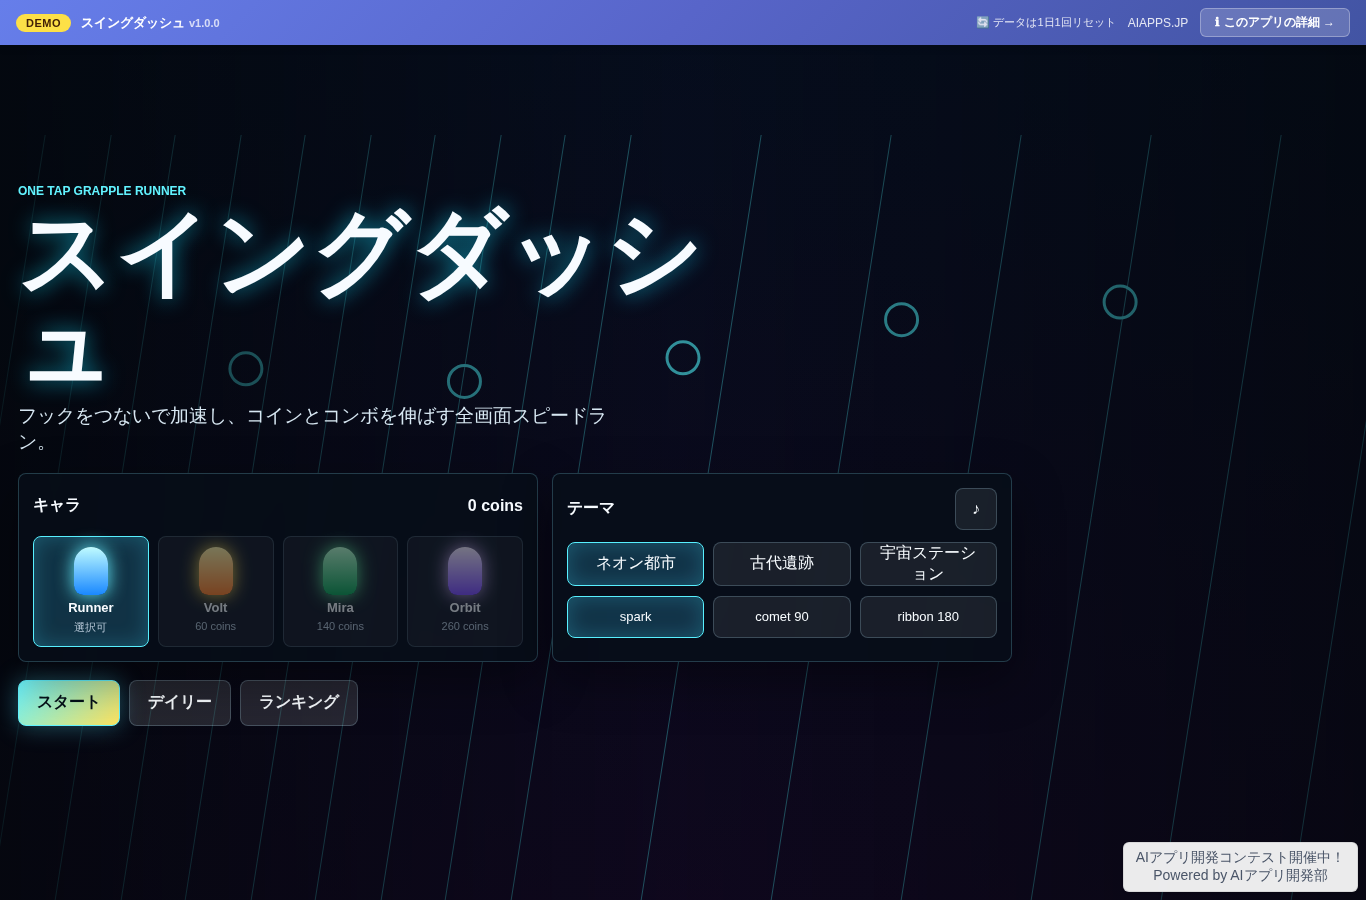Select the Mira character card
Image resolution: width=1366 pixels, height=900 pixels.
coord(340,592)
